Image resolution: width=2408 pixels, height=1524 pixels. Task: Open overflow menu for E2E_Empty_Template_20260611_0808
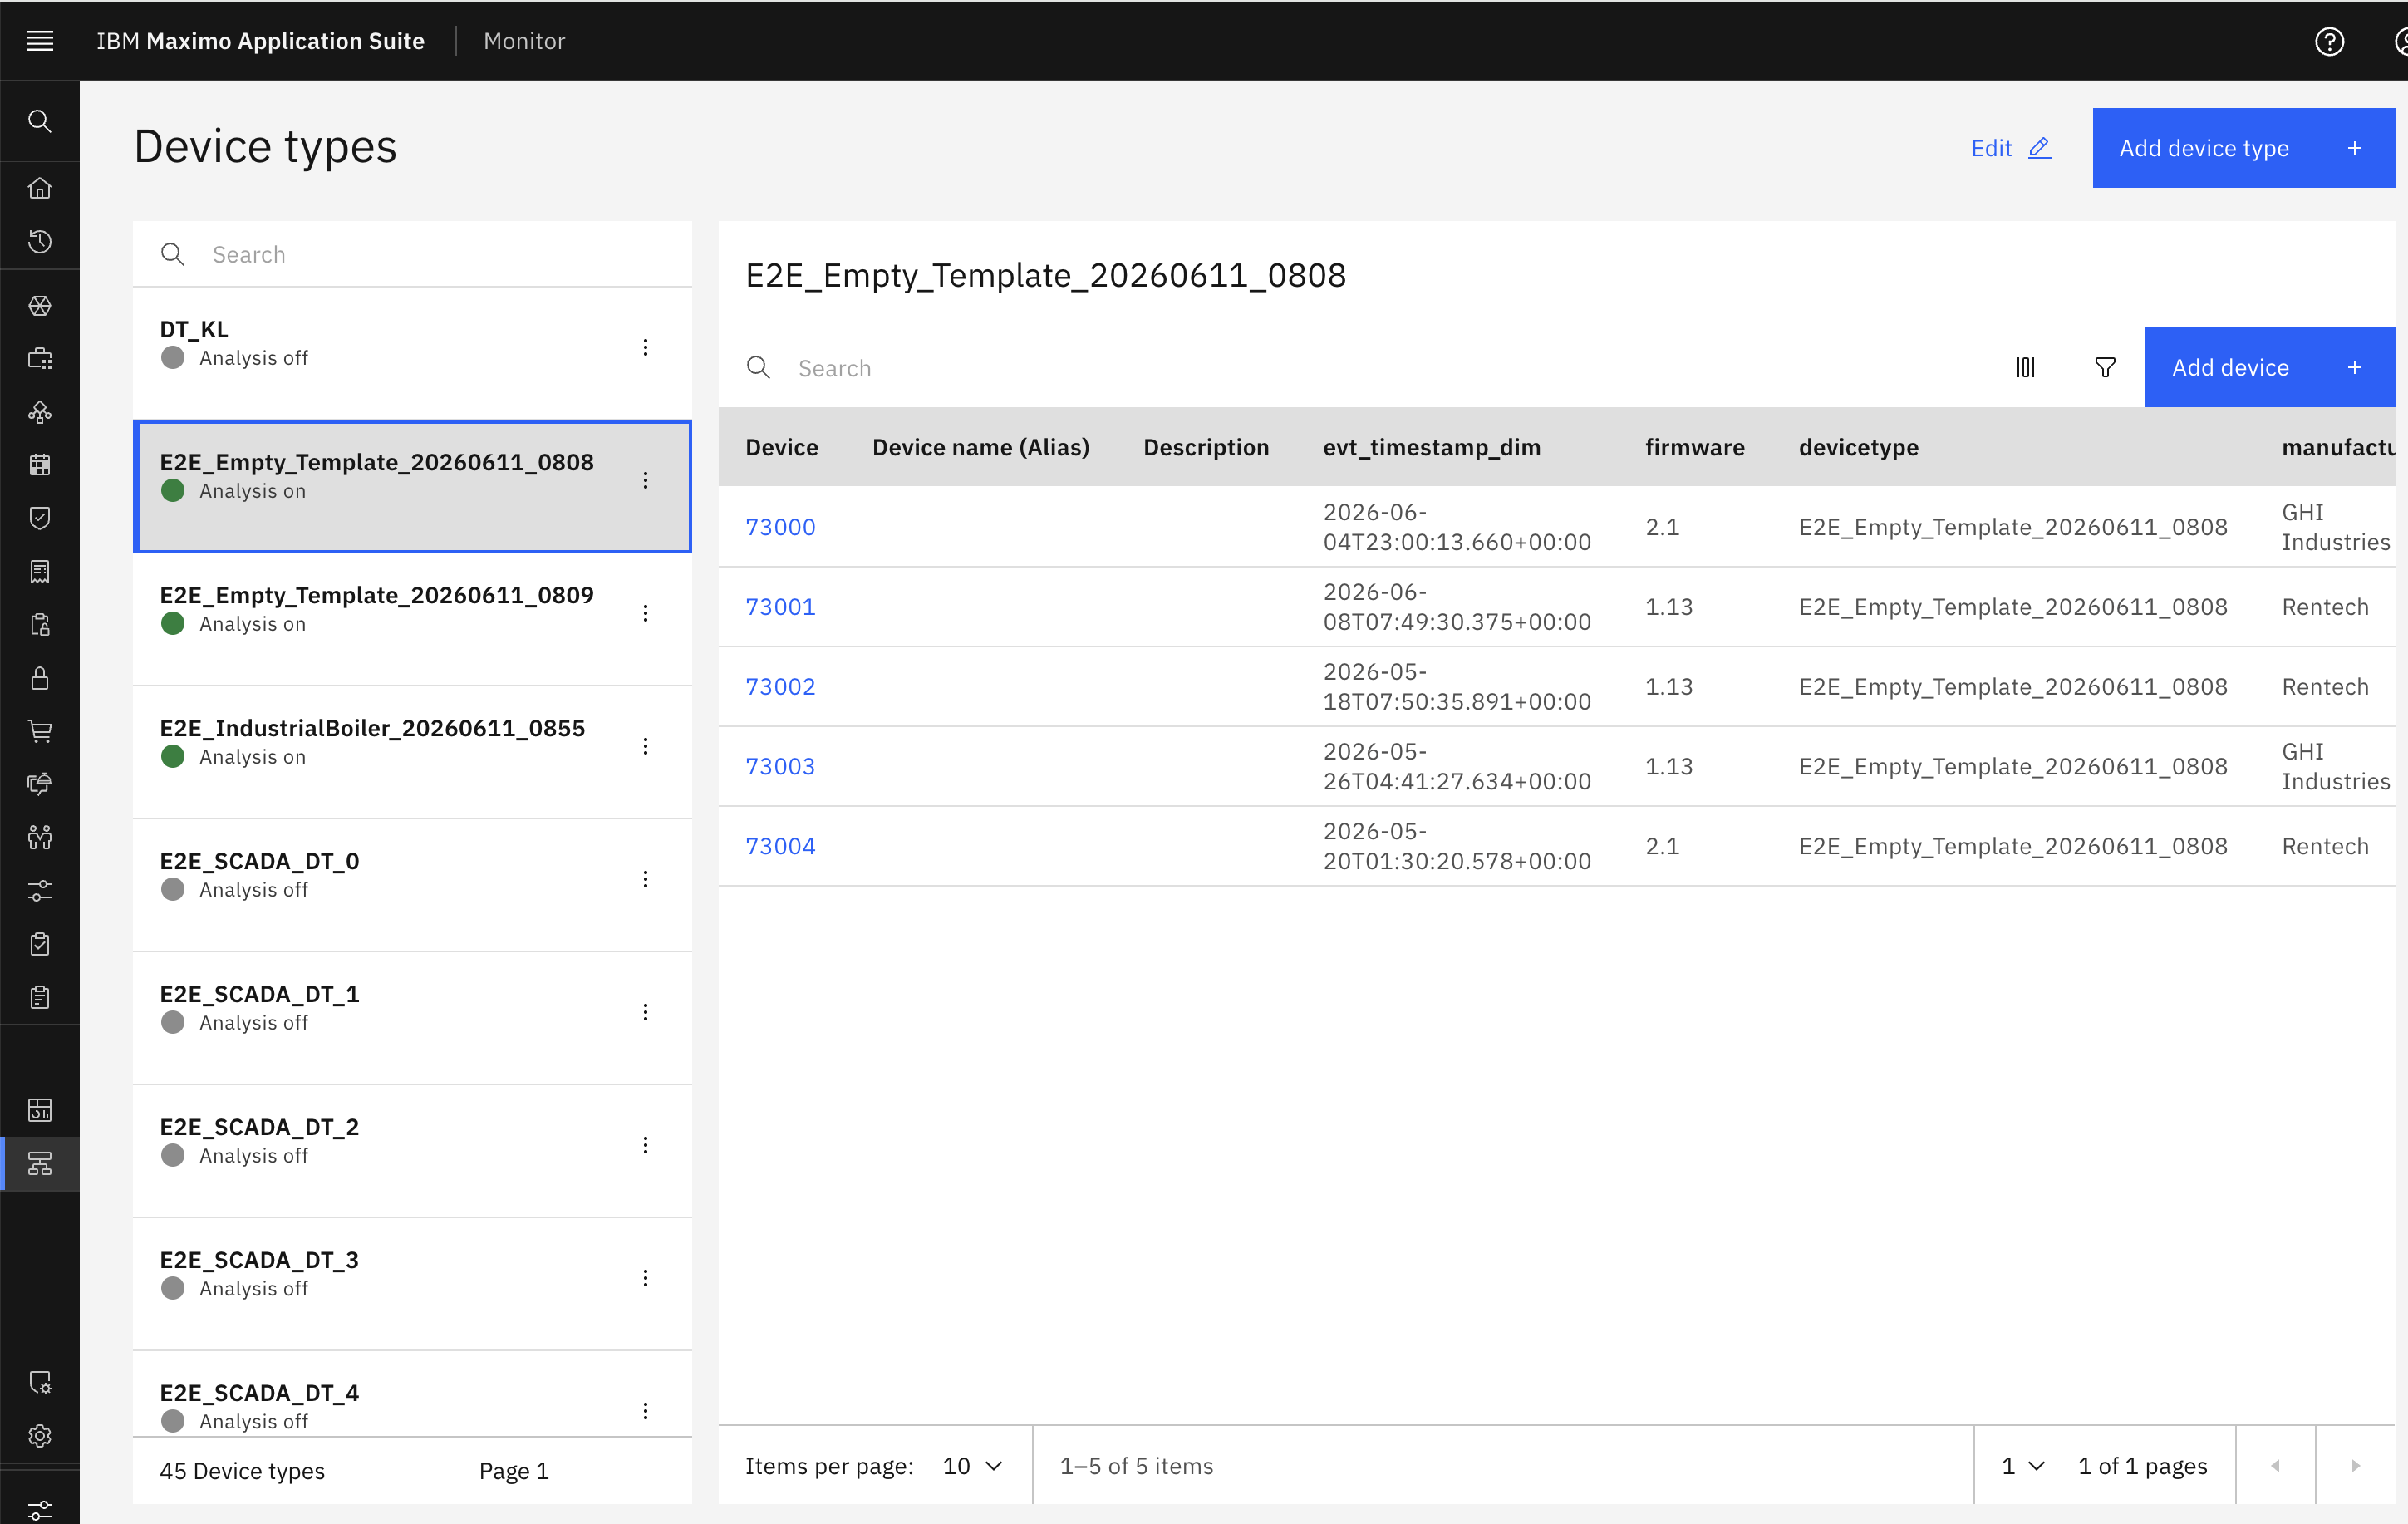click(x=645, y=480)
